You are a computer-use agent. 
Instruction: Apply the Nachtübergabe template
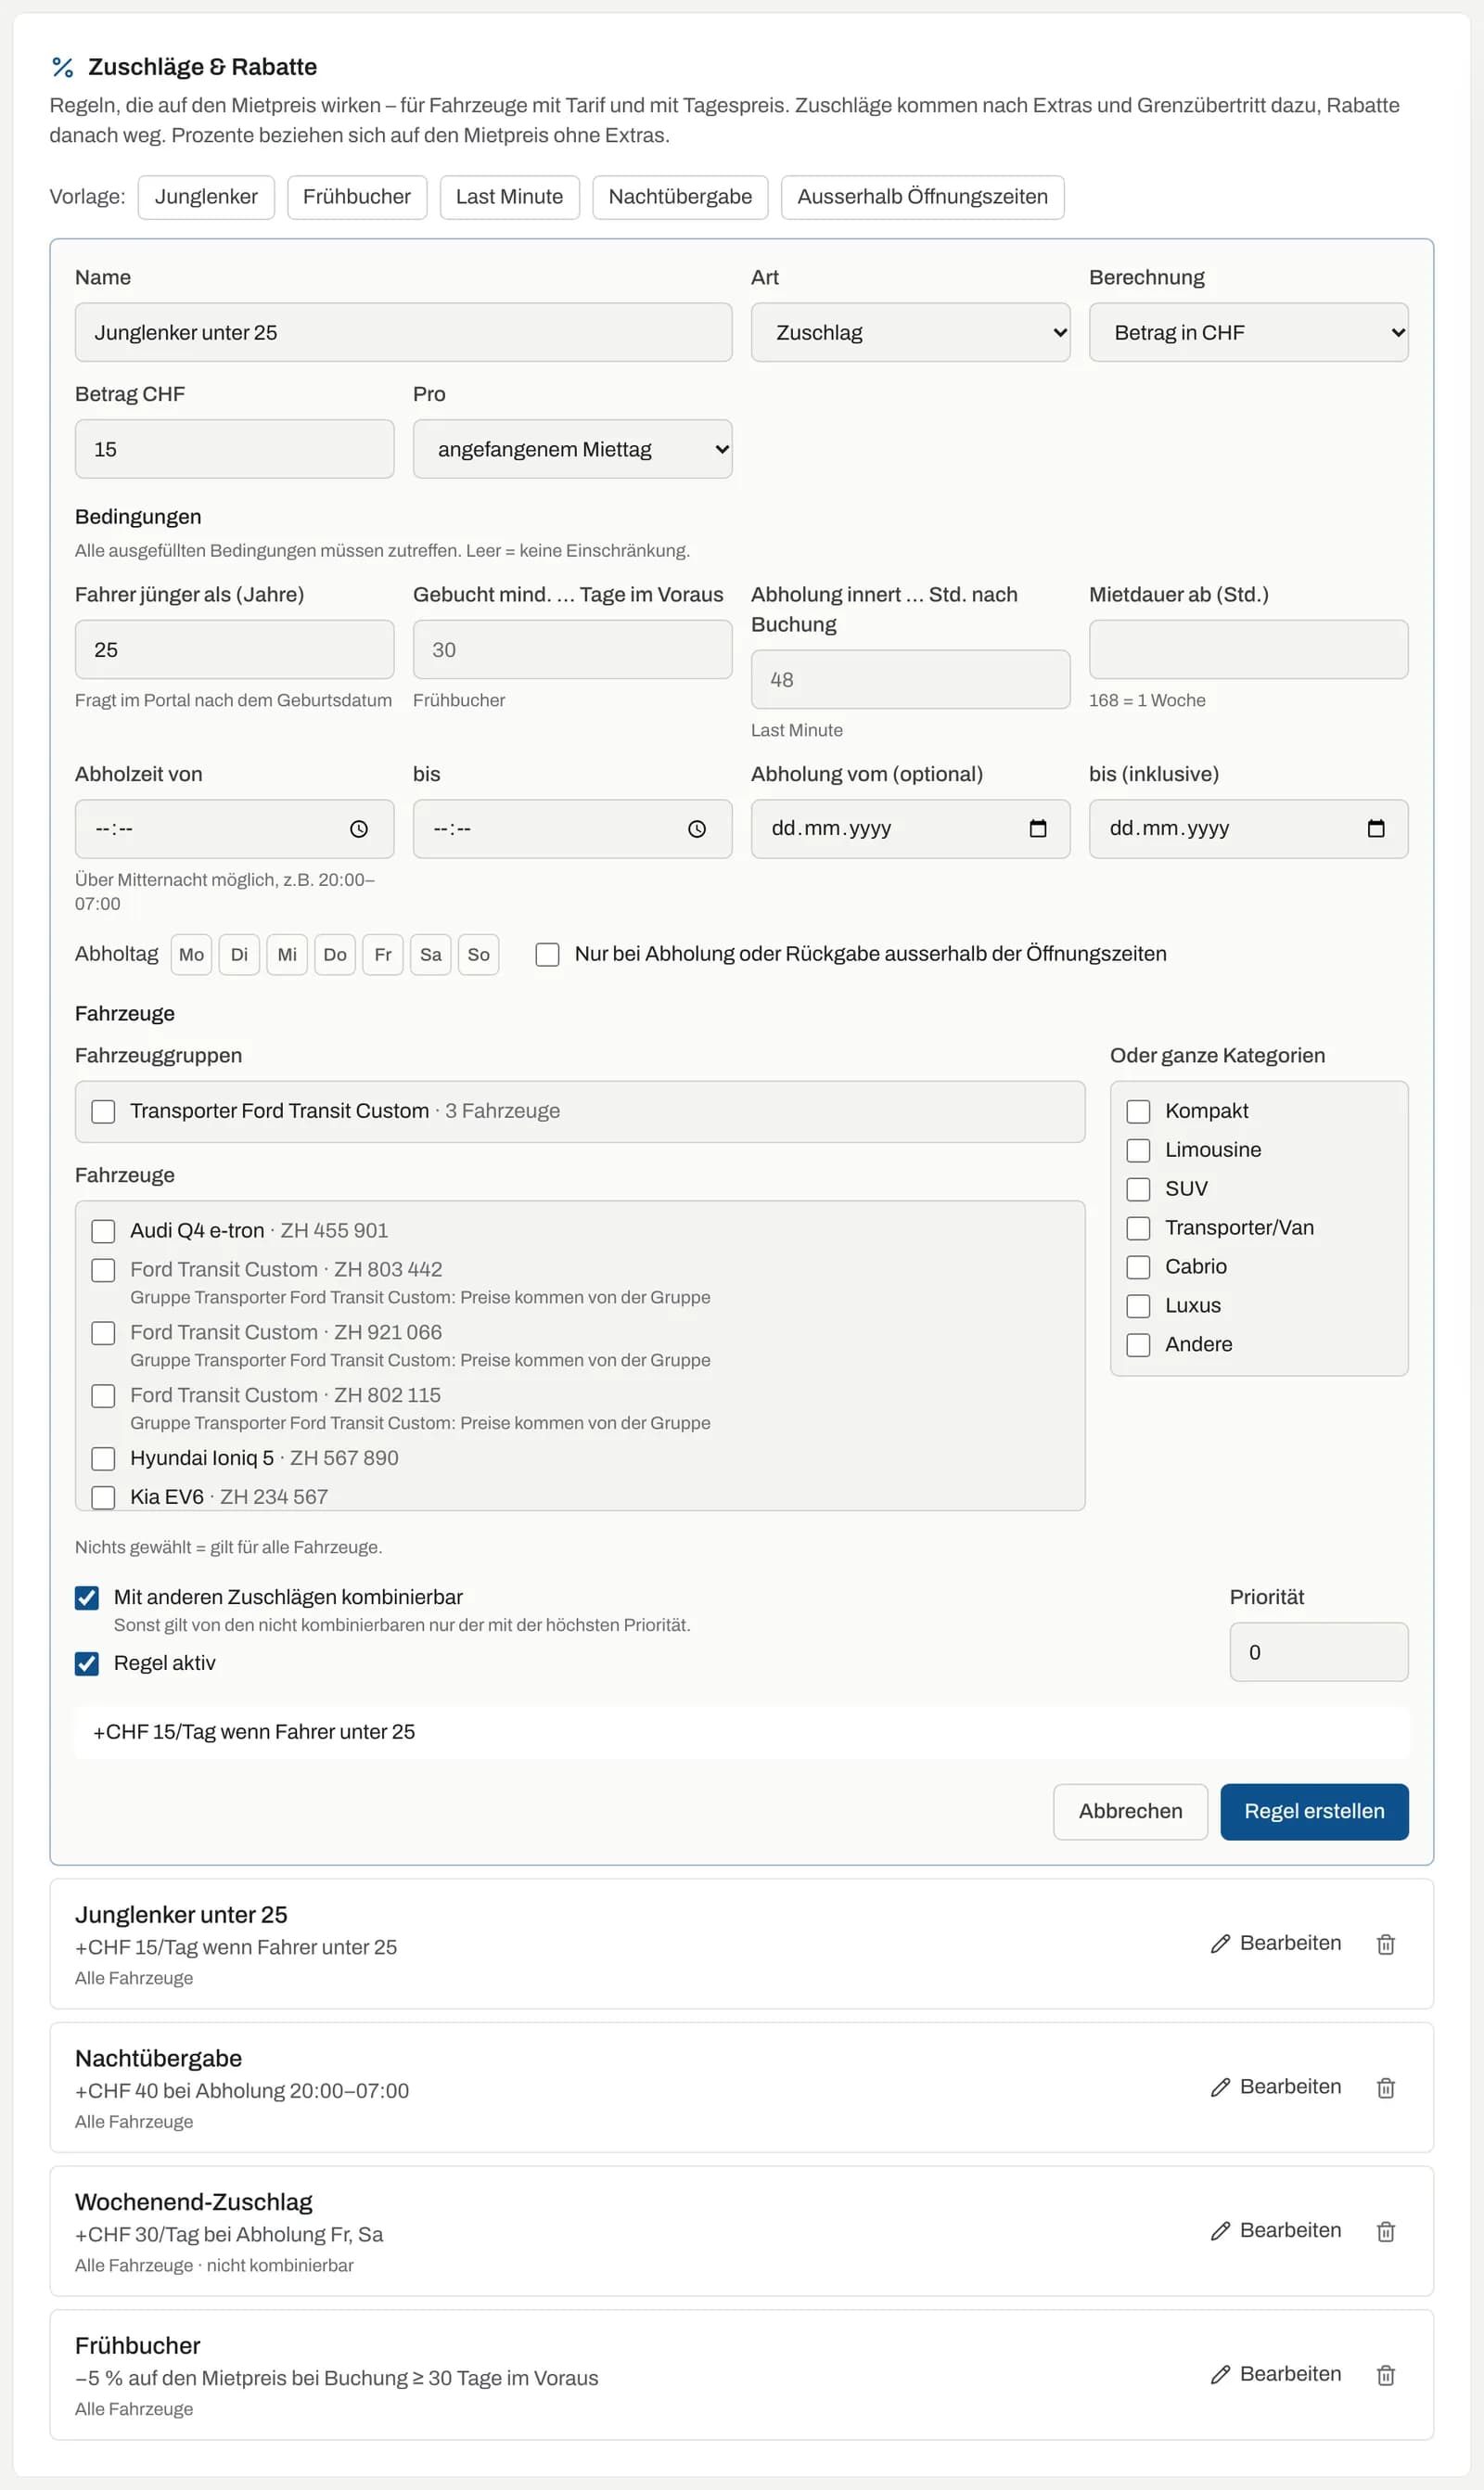tap(680, 197)
